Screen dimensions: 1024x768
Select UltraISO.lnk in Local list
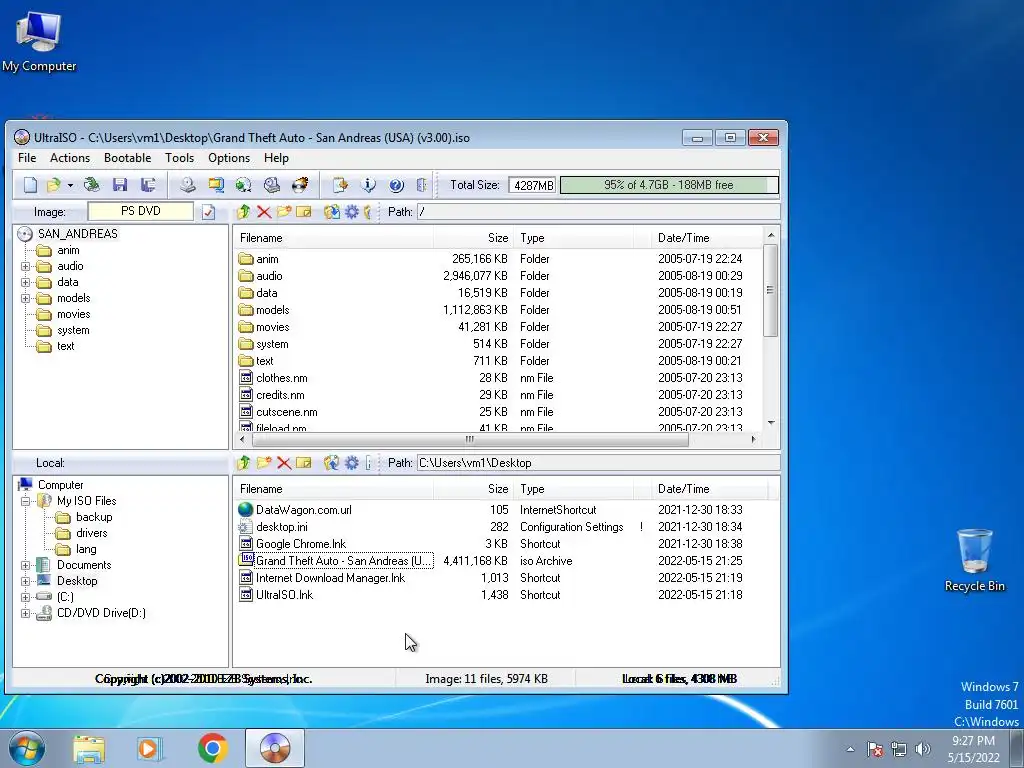click(x=284, y=595)
